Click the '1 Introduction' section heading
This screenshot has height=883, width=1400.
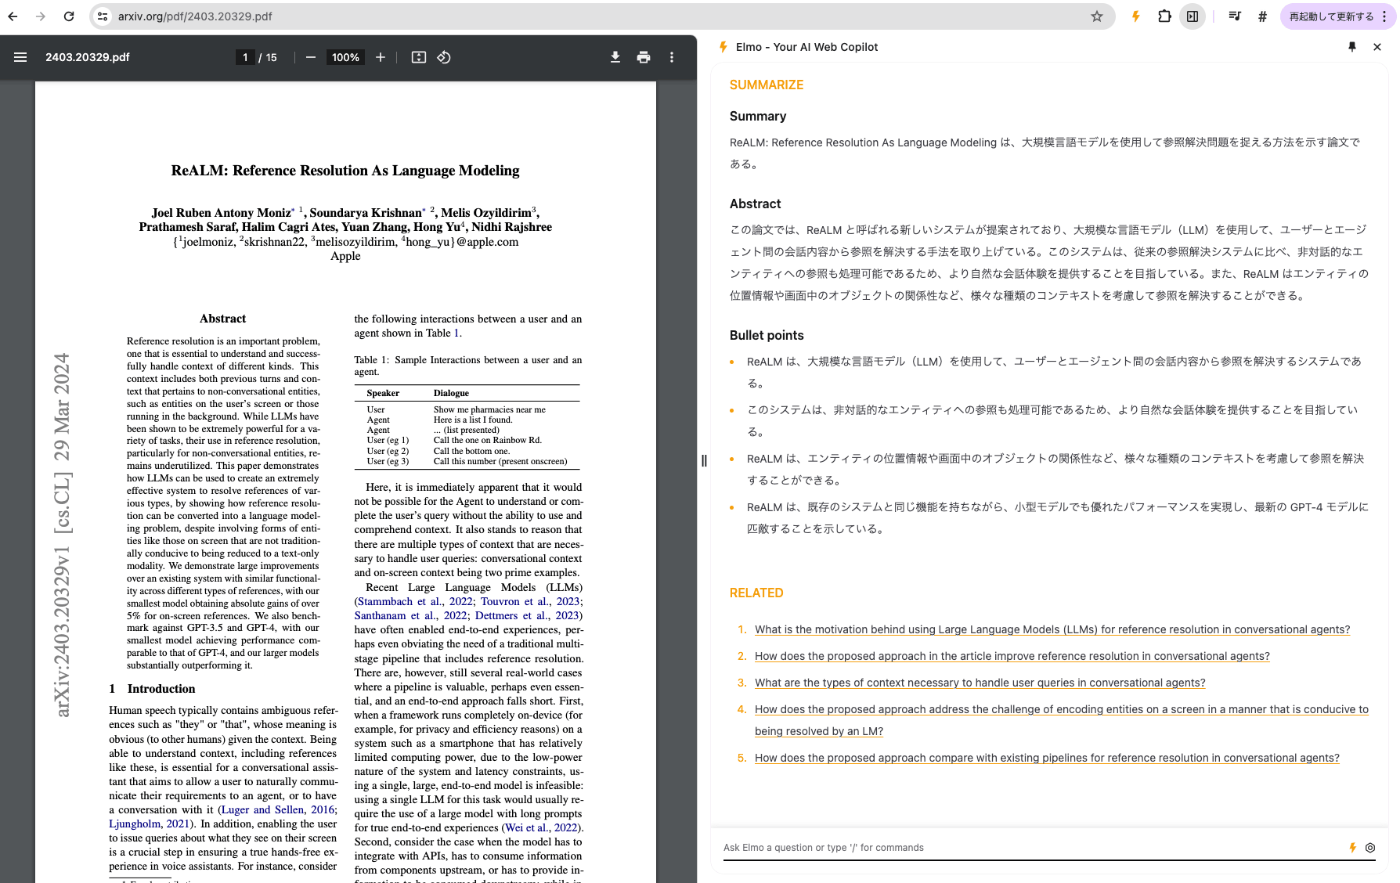[x=152, y=689]
